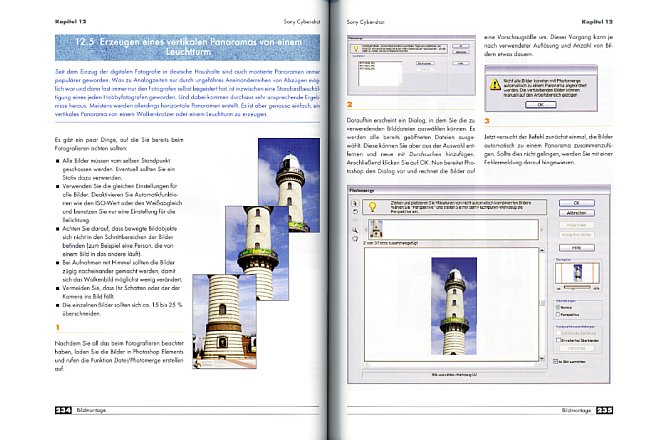Select the lighthouse thumbnail in the lightbox strip
This screenshot has width=668, height=440.
[376, 229]
